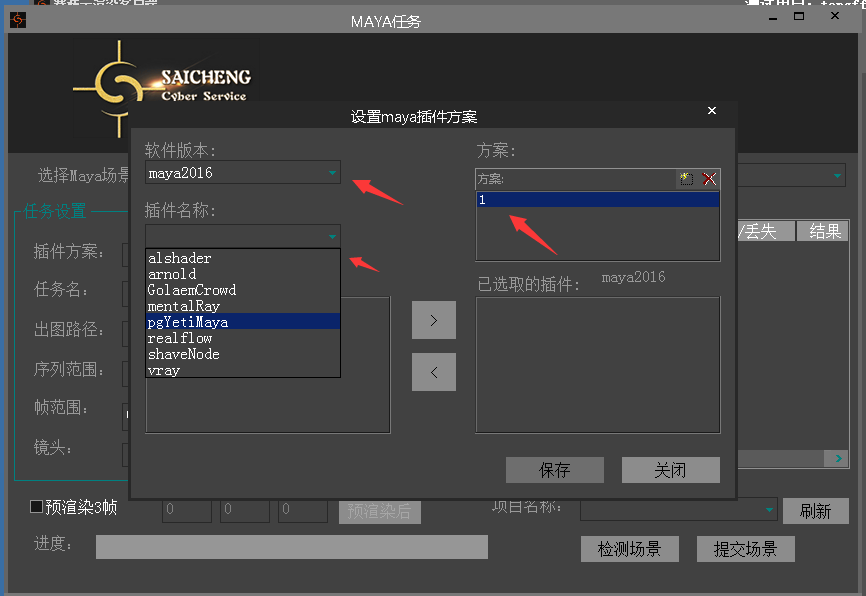Open the 软件版本 maya2016 dropdown

pos(331,173)
